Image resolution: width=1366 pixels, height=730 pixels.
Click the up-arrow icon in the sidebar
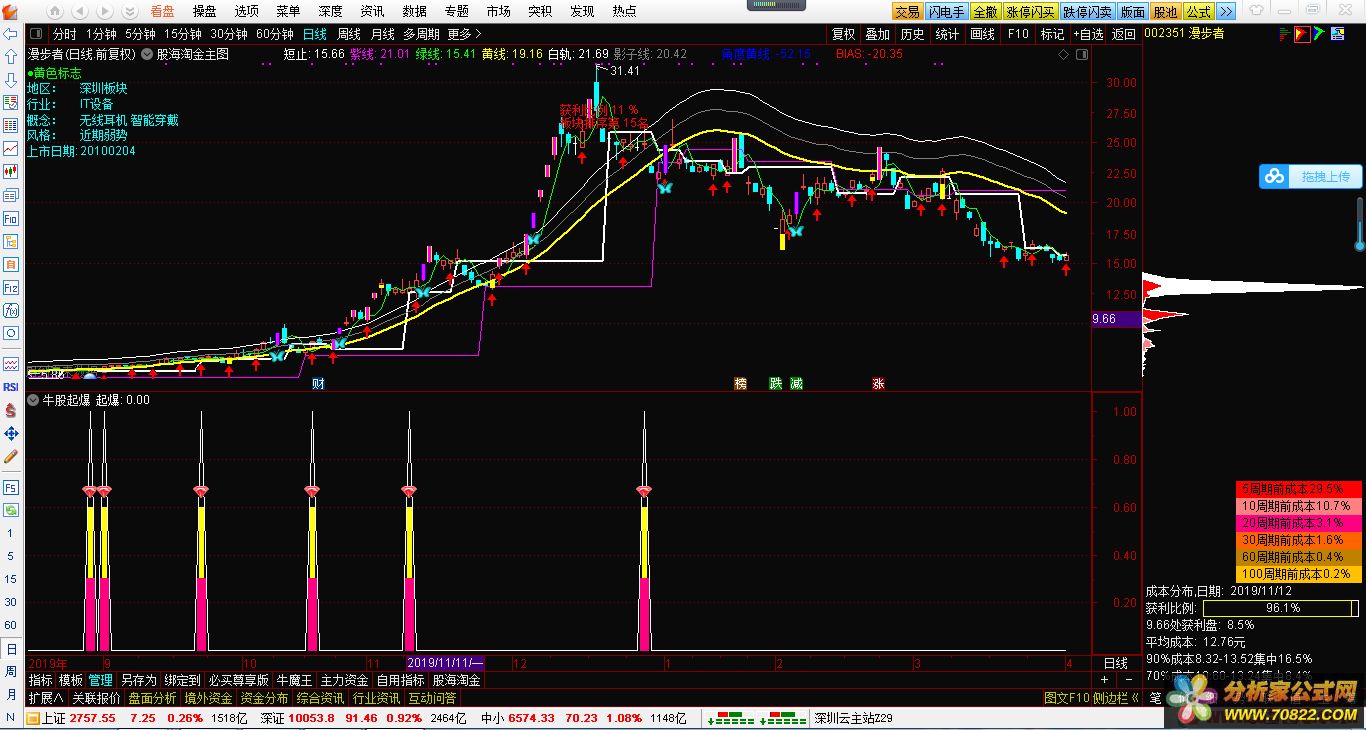[x=10, y=57]
